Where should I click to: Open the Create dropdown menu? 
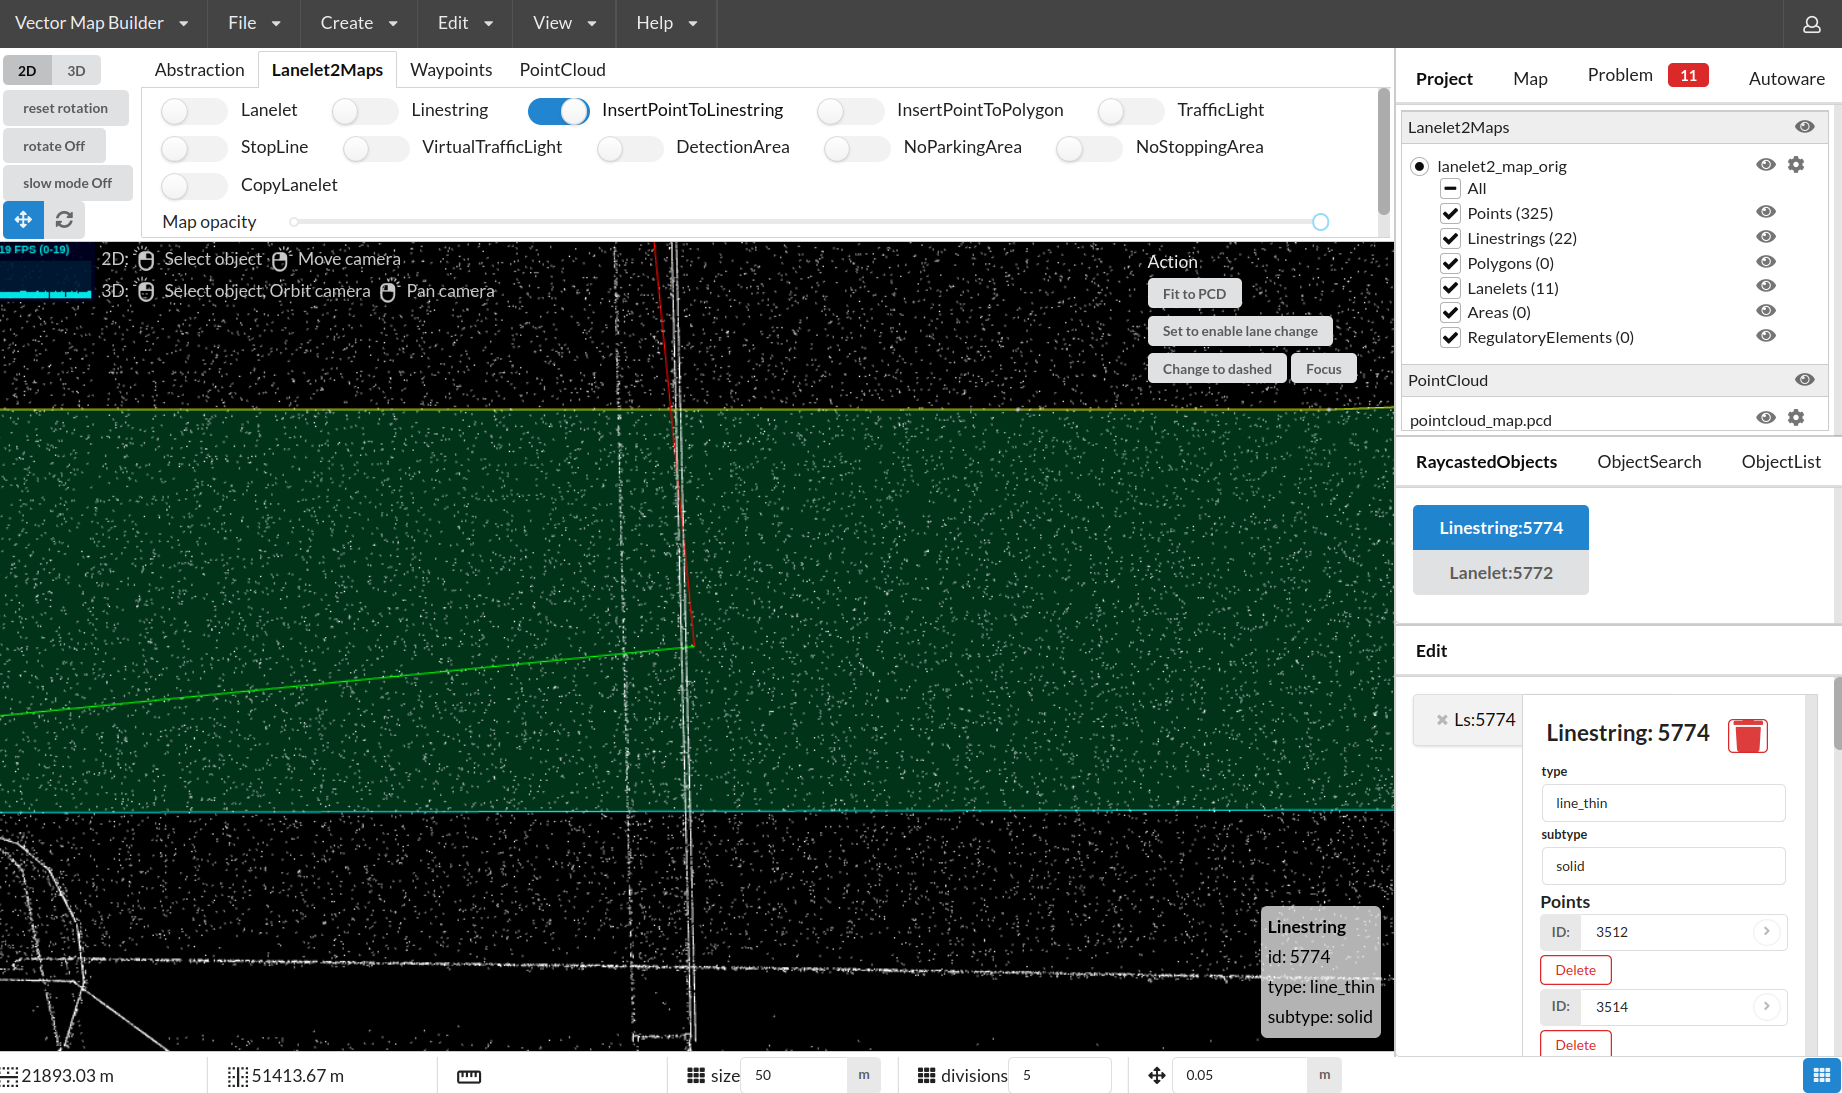click(356, 22)
